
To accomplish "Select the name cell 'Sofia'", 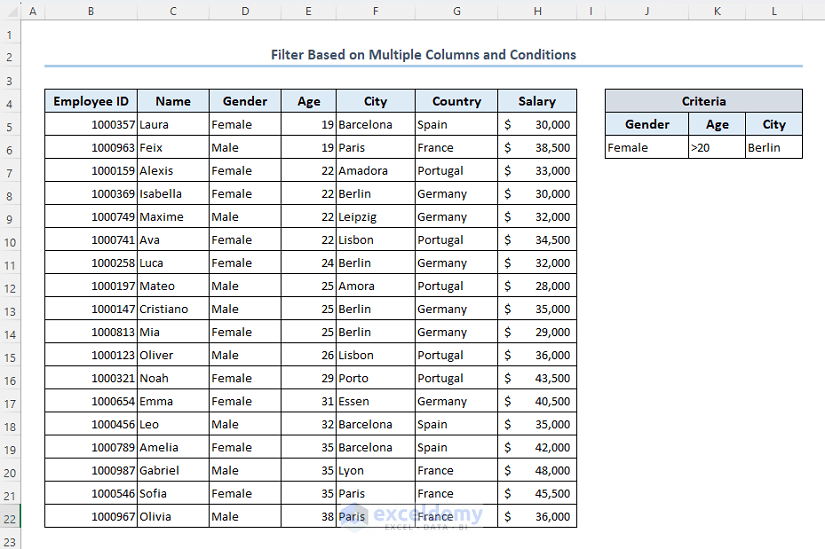I will [173, 494].
